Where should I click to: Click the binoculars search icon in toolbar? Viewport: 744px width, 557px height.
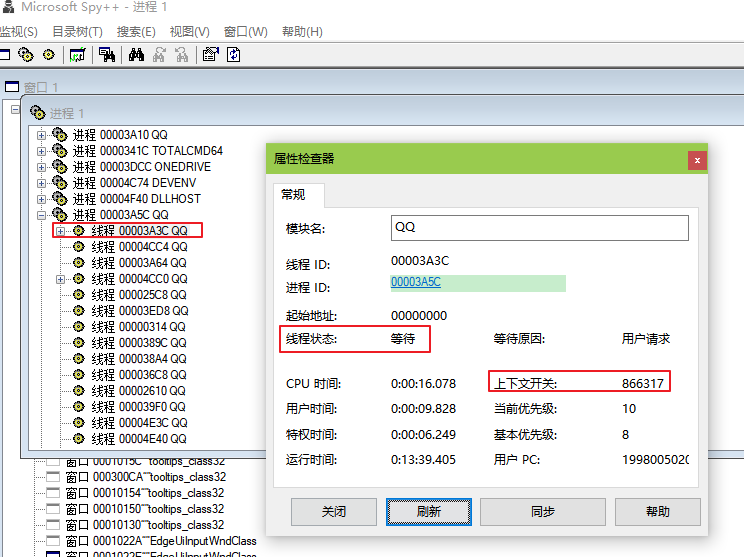click(137, 55)
